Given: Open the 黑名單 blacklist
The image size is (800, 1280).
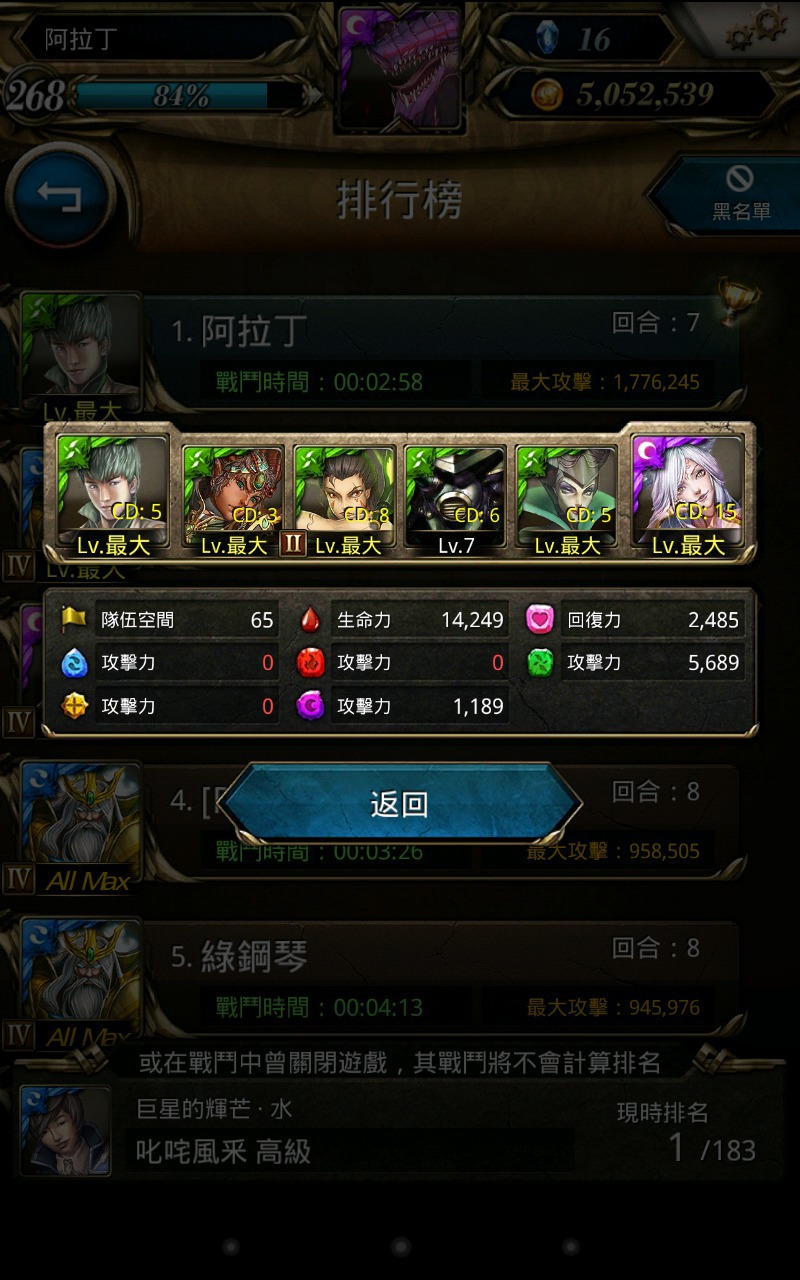Looking at the screenshot, I should 730,193.
